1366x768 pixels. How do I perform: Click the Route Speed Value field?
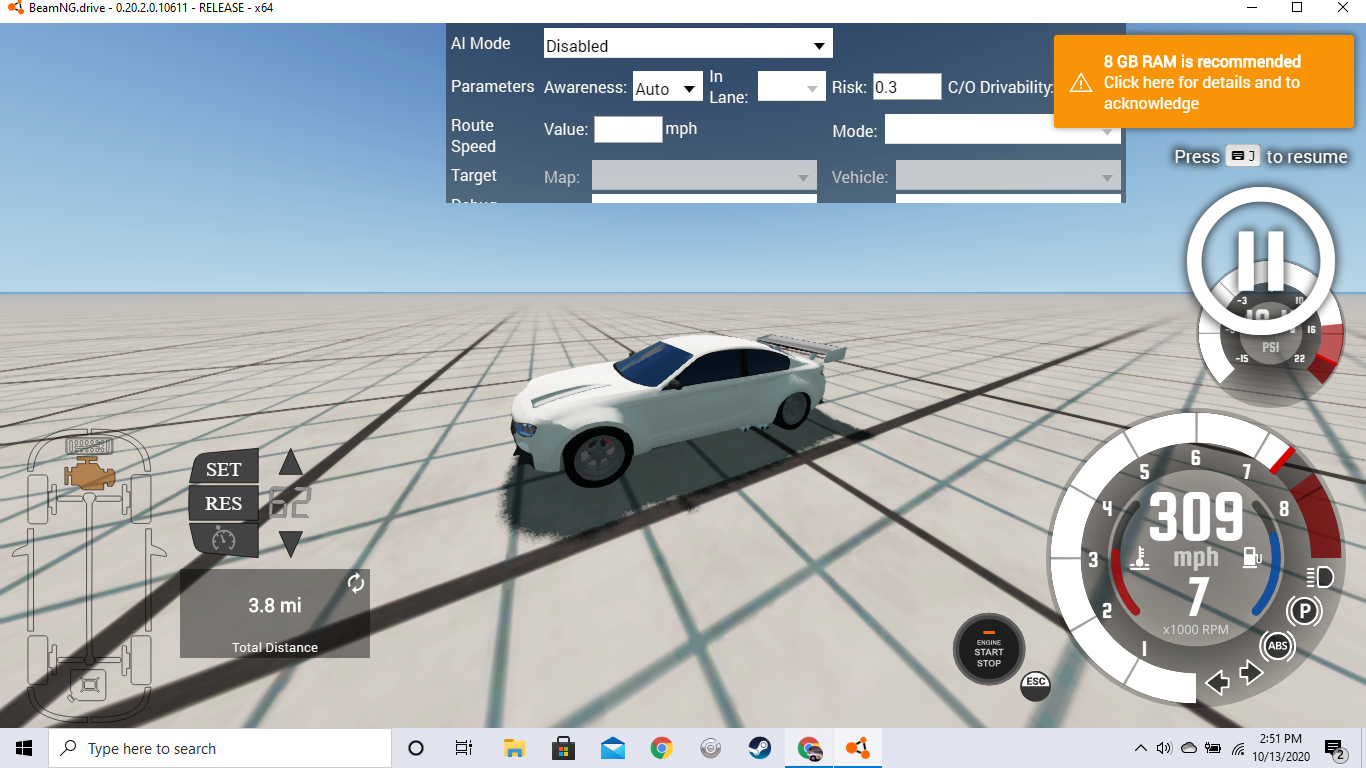pyautogui.click(x=628, y=129)
